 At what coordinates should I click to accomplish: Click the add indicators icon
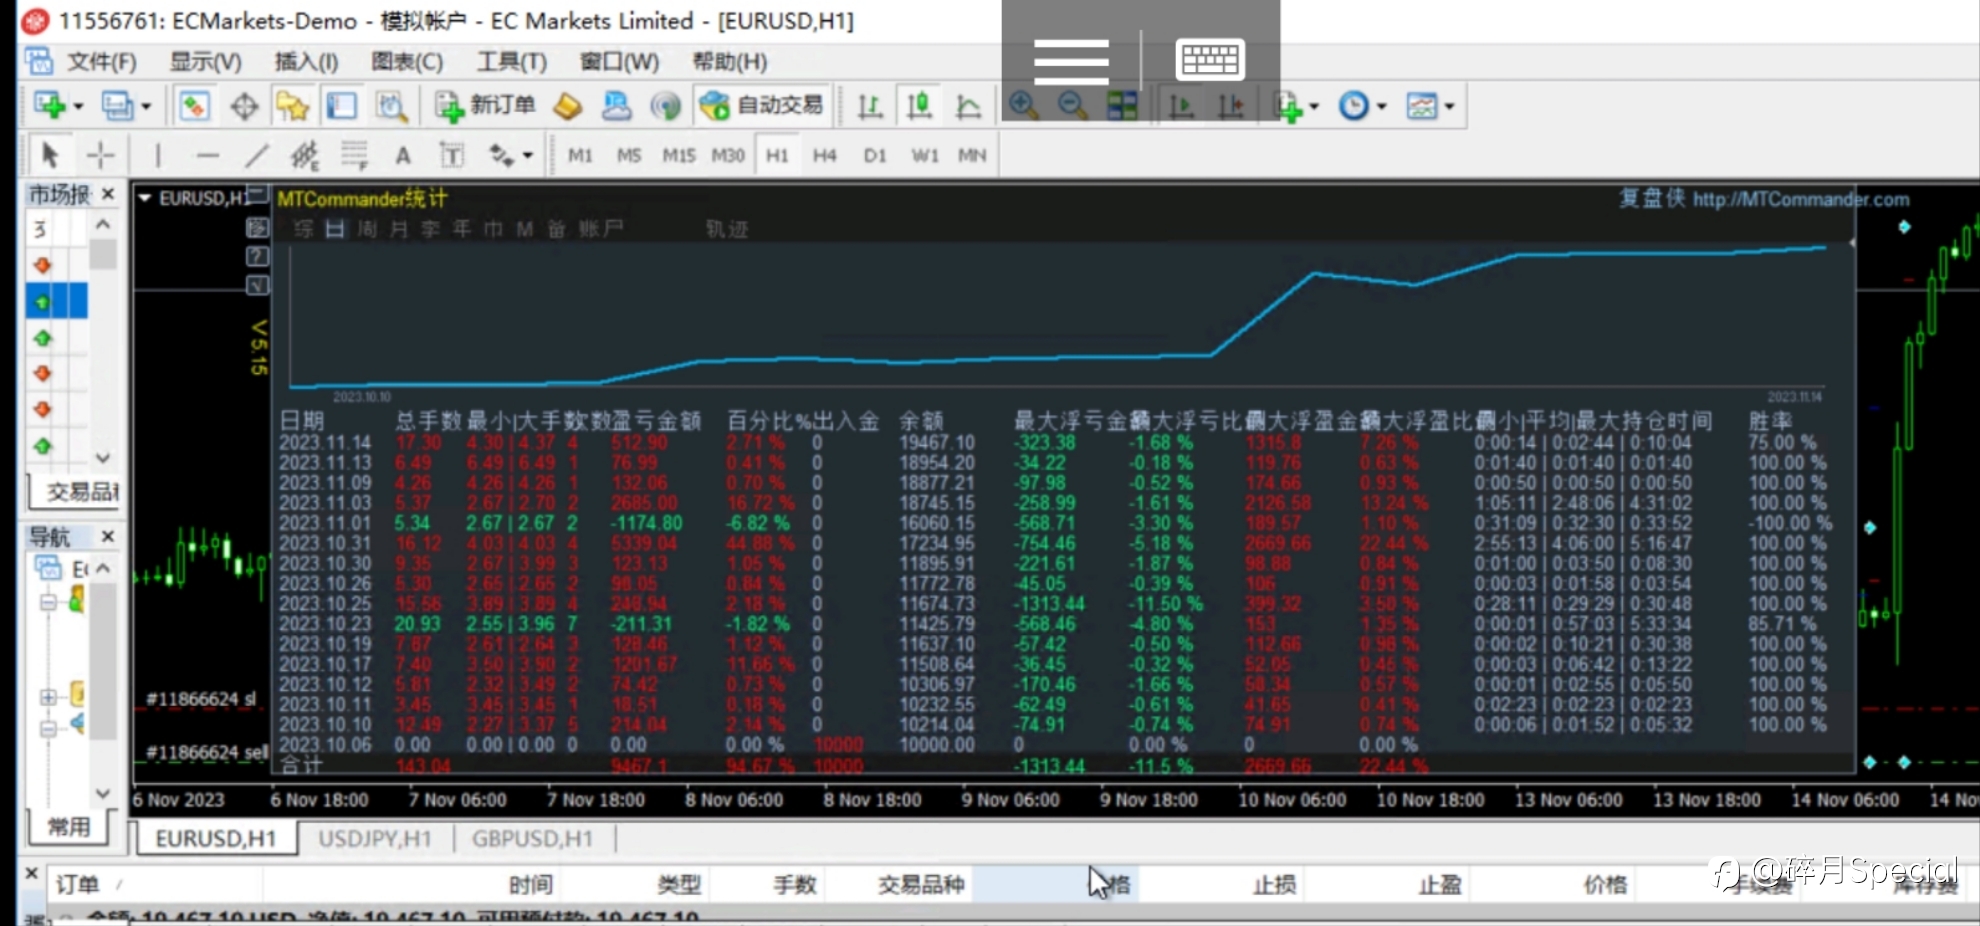(1288, 106)
